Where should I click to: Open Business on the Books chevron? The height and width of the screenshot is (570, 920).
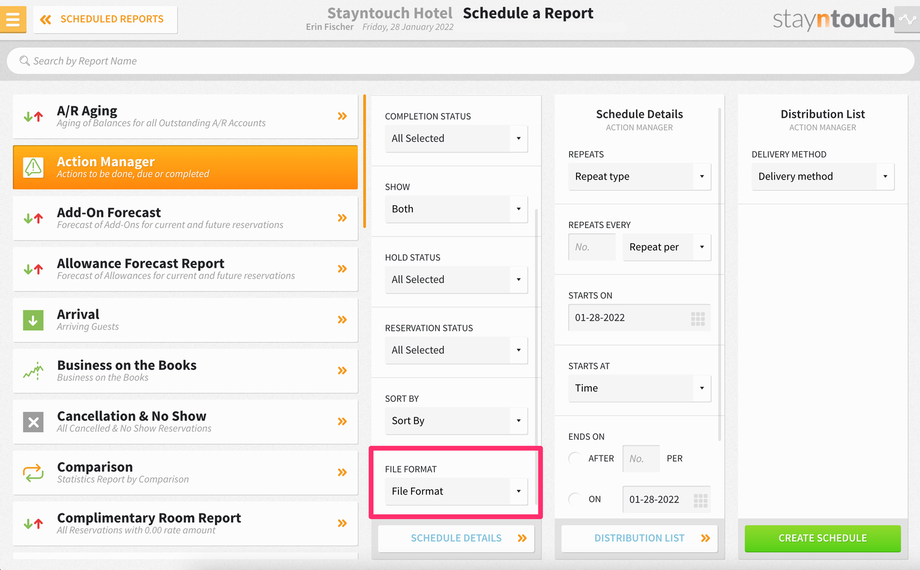click(342, 370)
